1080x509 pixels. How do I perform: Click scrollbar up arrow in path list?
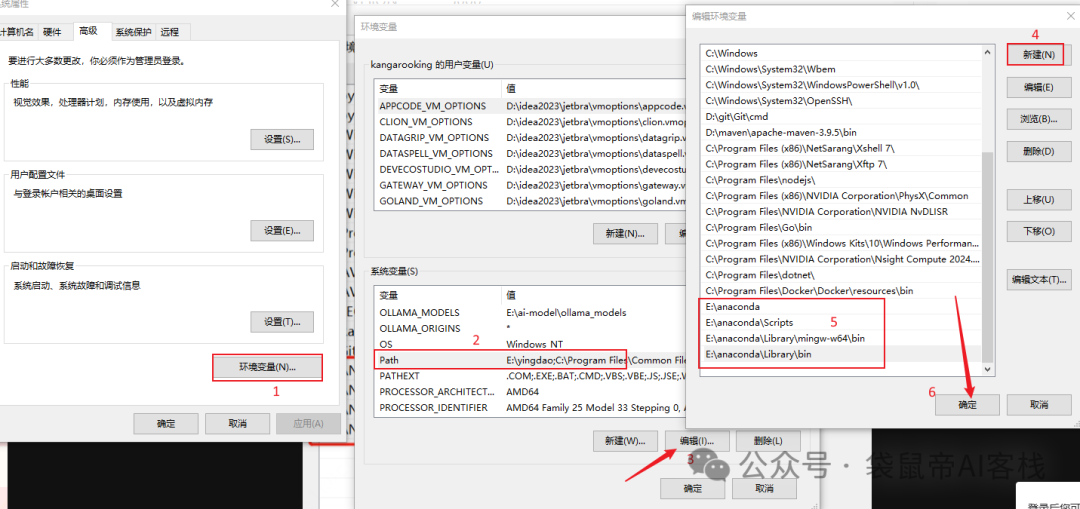click(987, 53)
